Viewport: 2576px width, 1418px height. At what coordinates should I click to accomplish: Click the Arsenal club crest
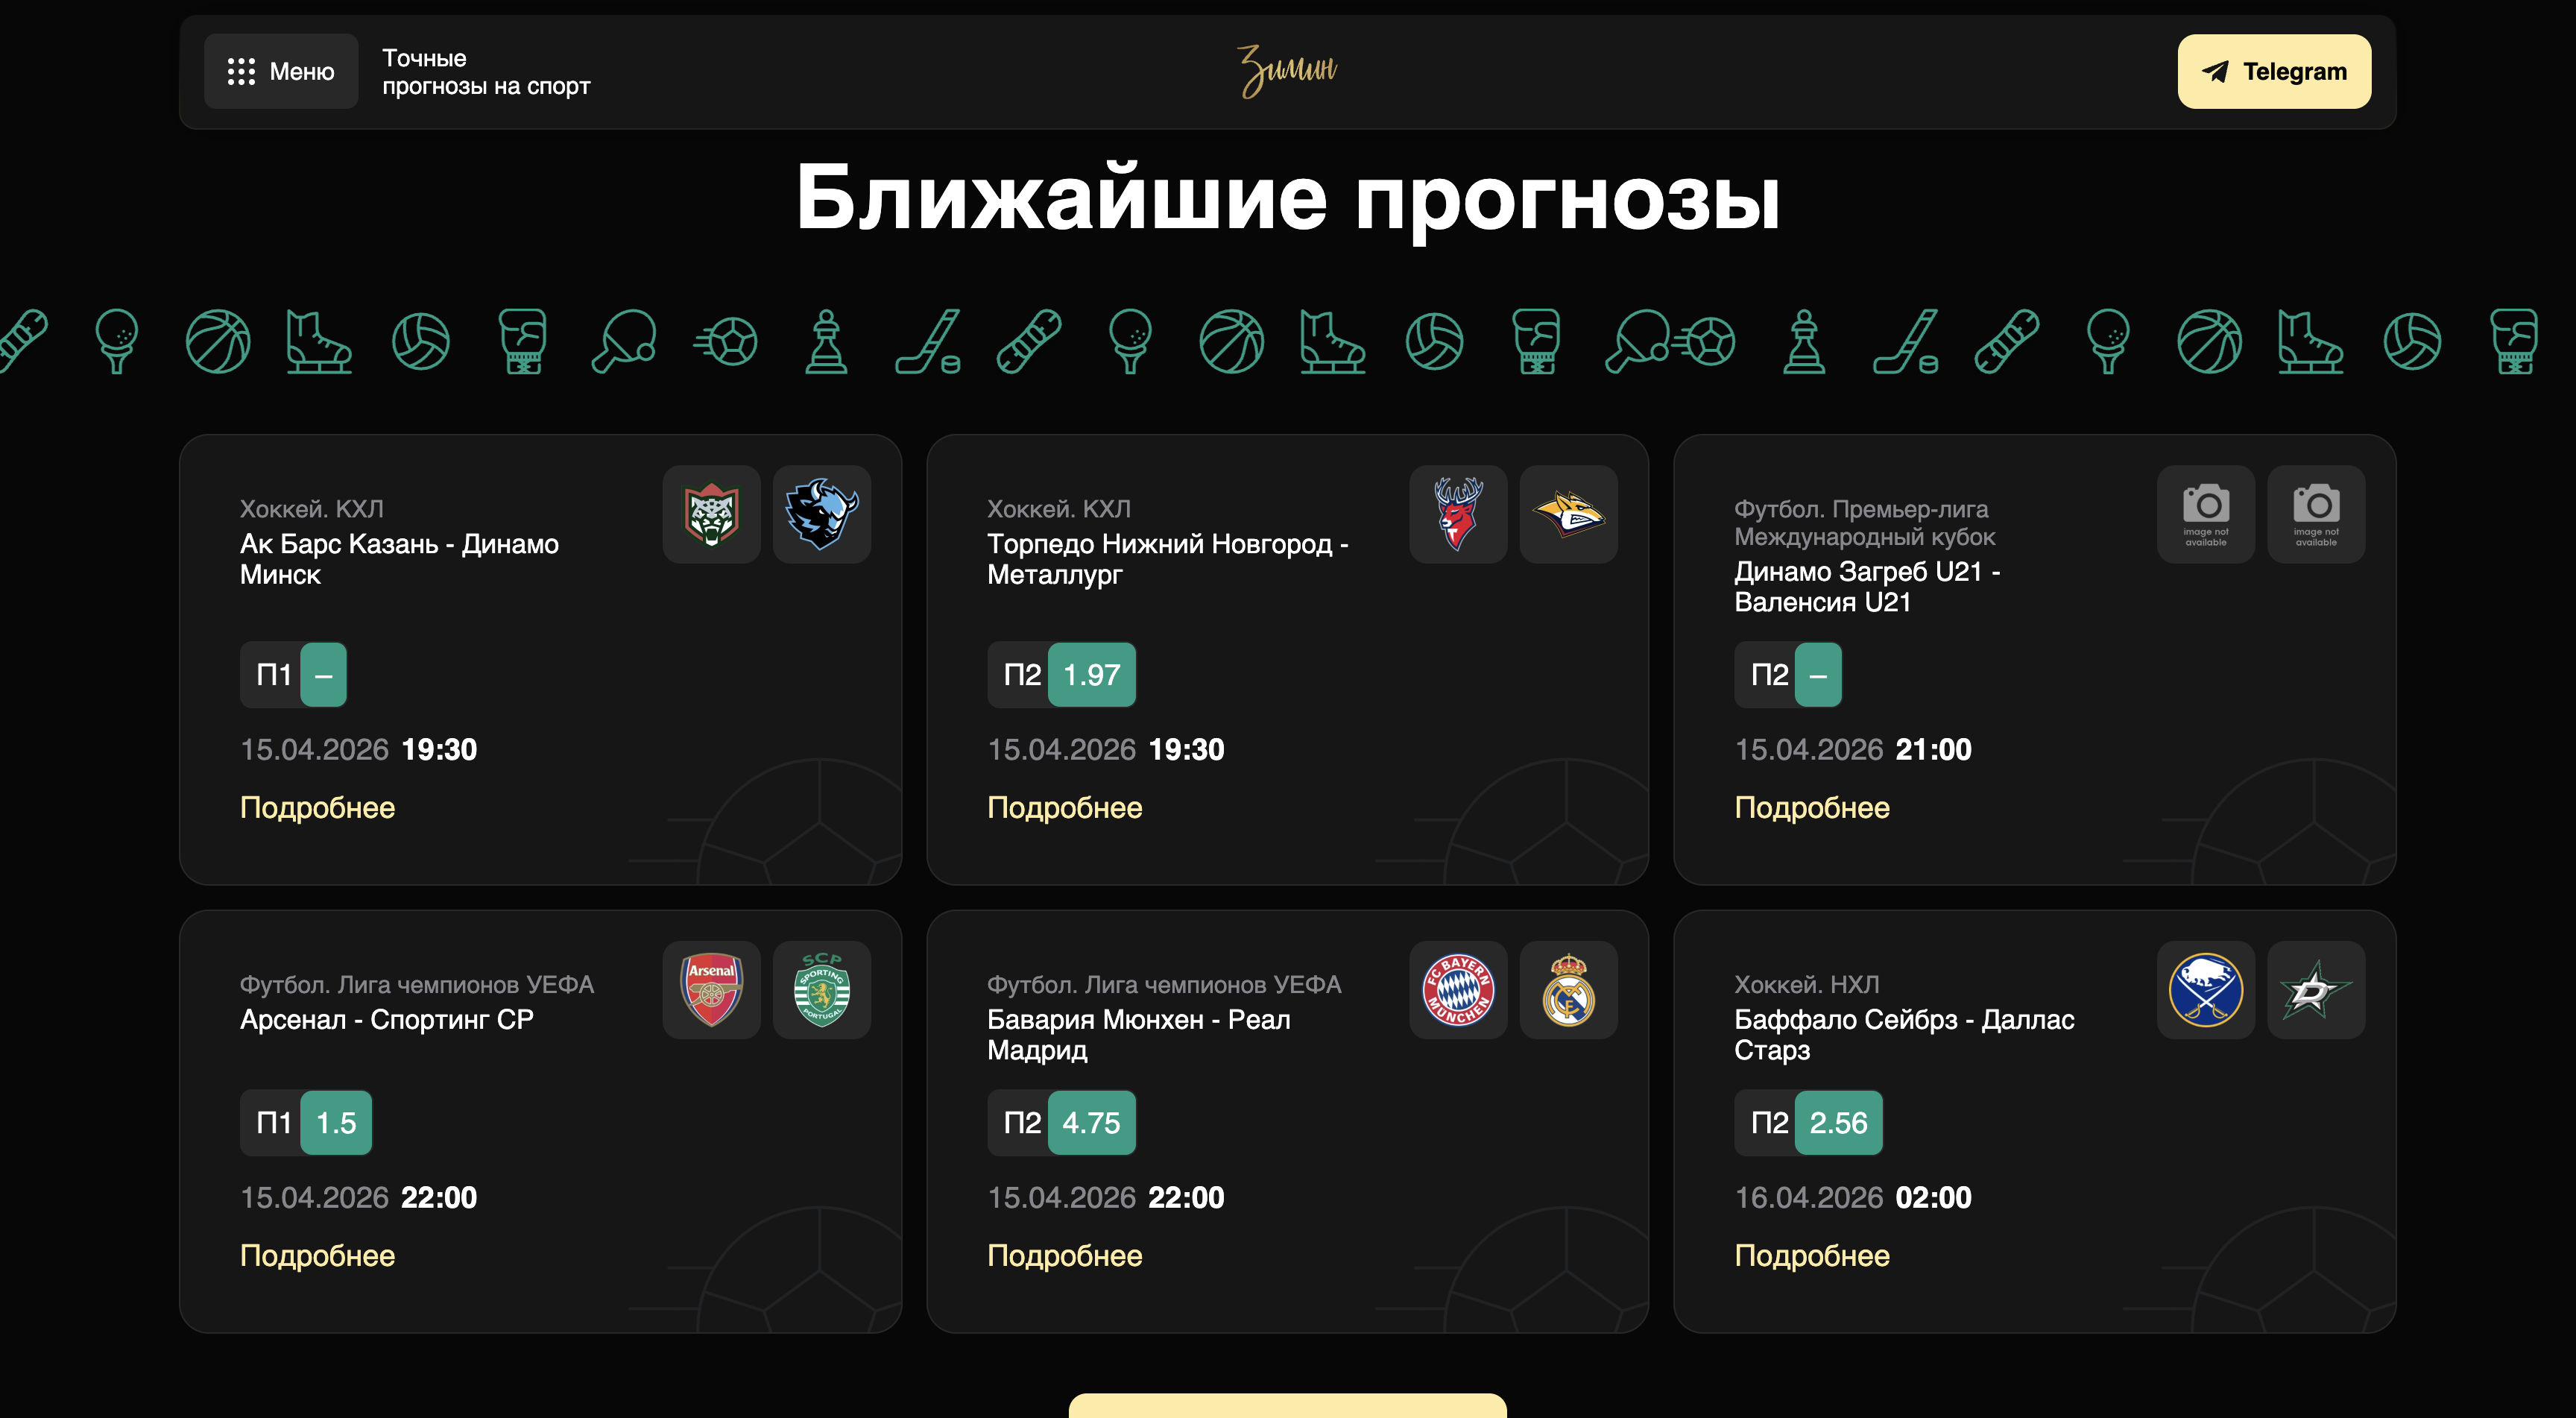[711, 990]
